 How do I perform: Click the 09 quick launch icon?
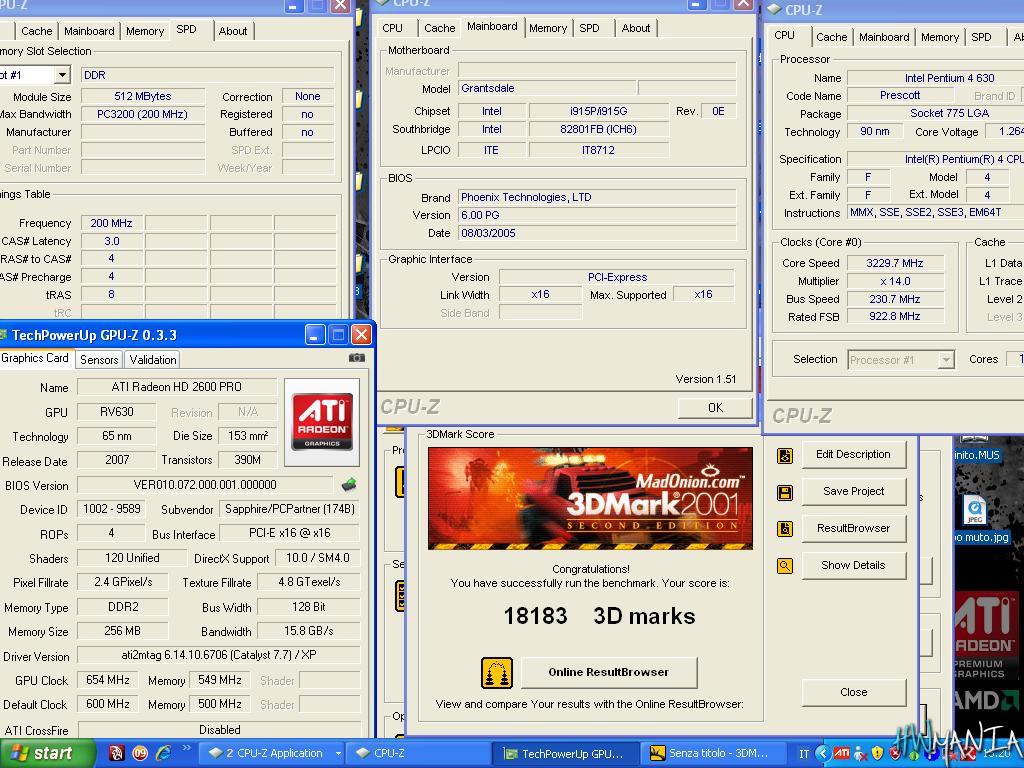[x=140, y=753]
